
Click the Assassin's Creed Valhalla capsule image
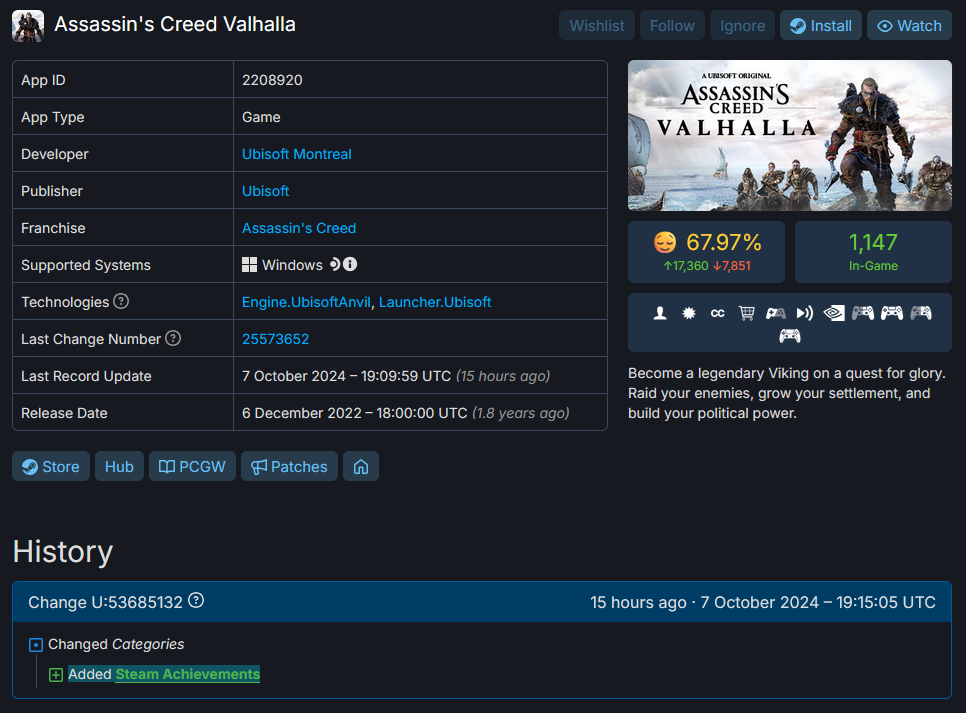[790, 136]
